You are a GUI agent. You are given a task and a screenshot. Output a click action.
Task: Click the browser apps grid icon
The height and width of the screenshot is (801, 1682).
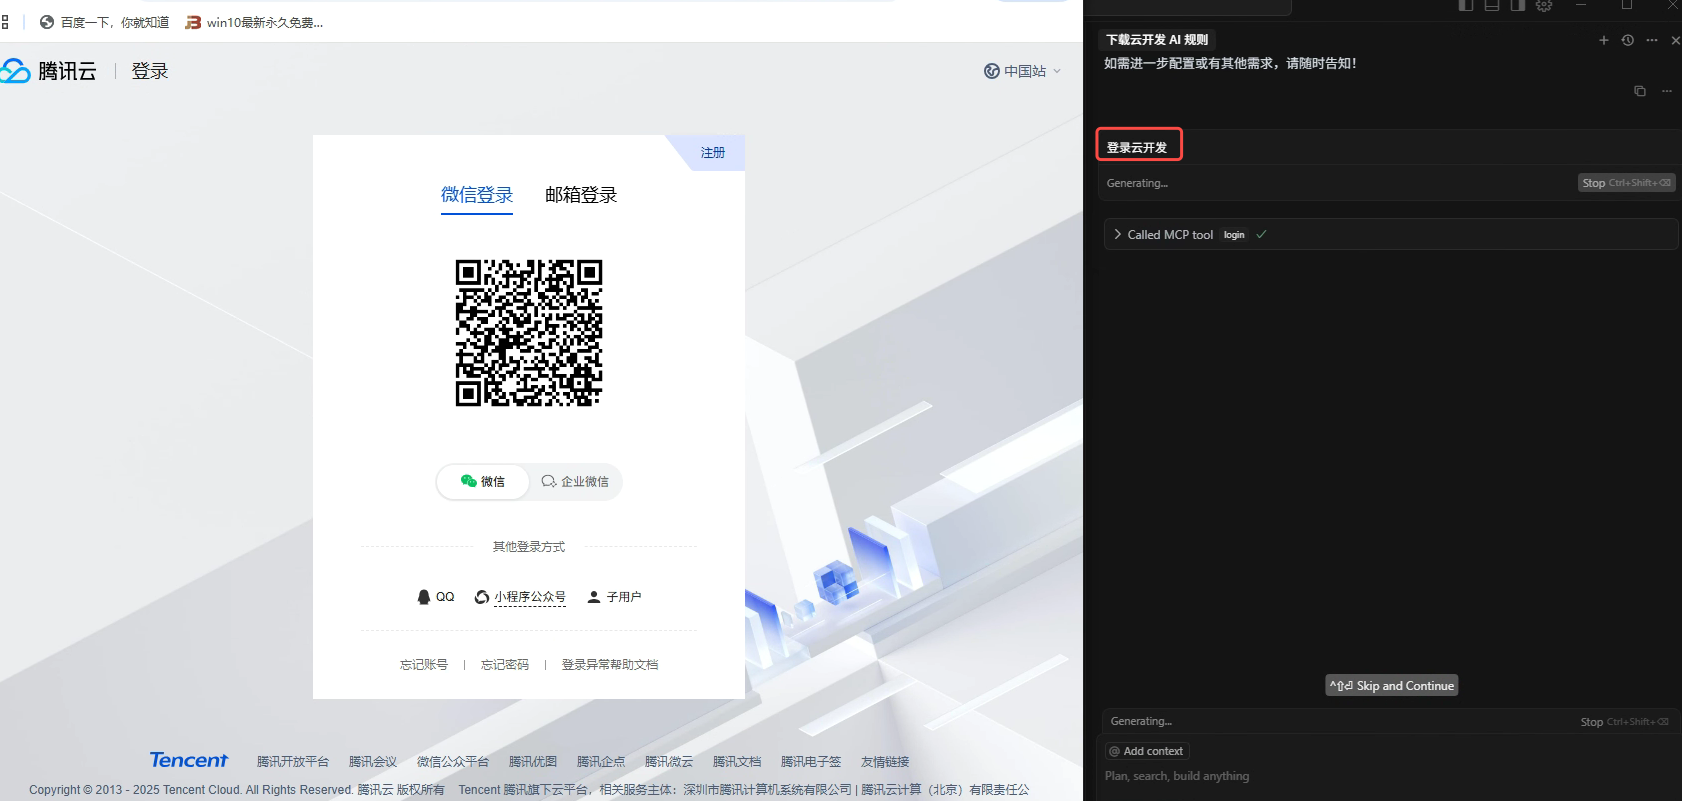pos(5,22)
